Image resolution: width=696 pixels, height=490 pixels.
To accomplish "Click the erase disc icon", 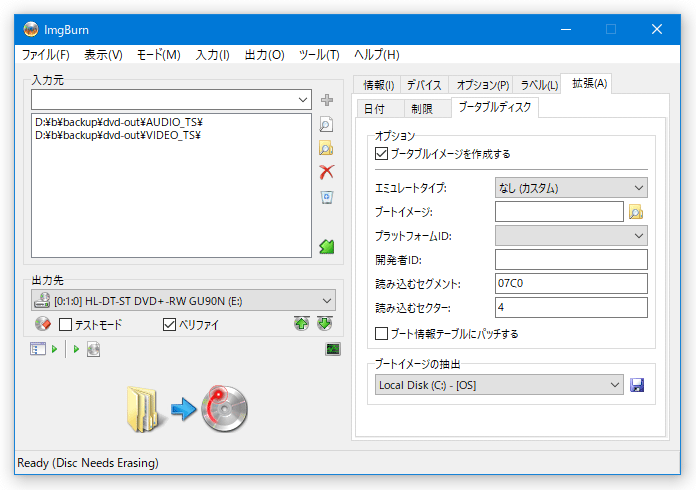I will pos(43,324).
